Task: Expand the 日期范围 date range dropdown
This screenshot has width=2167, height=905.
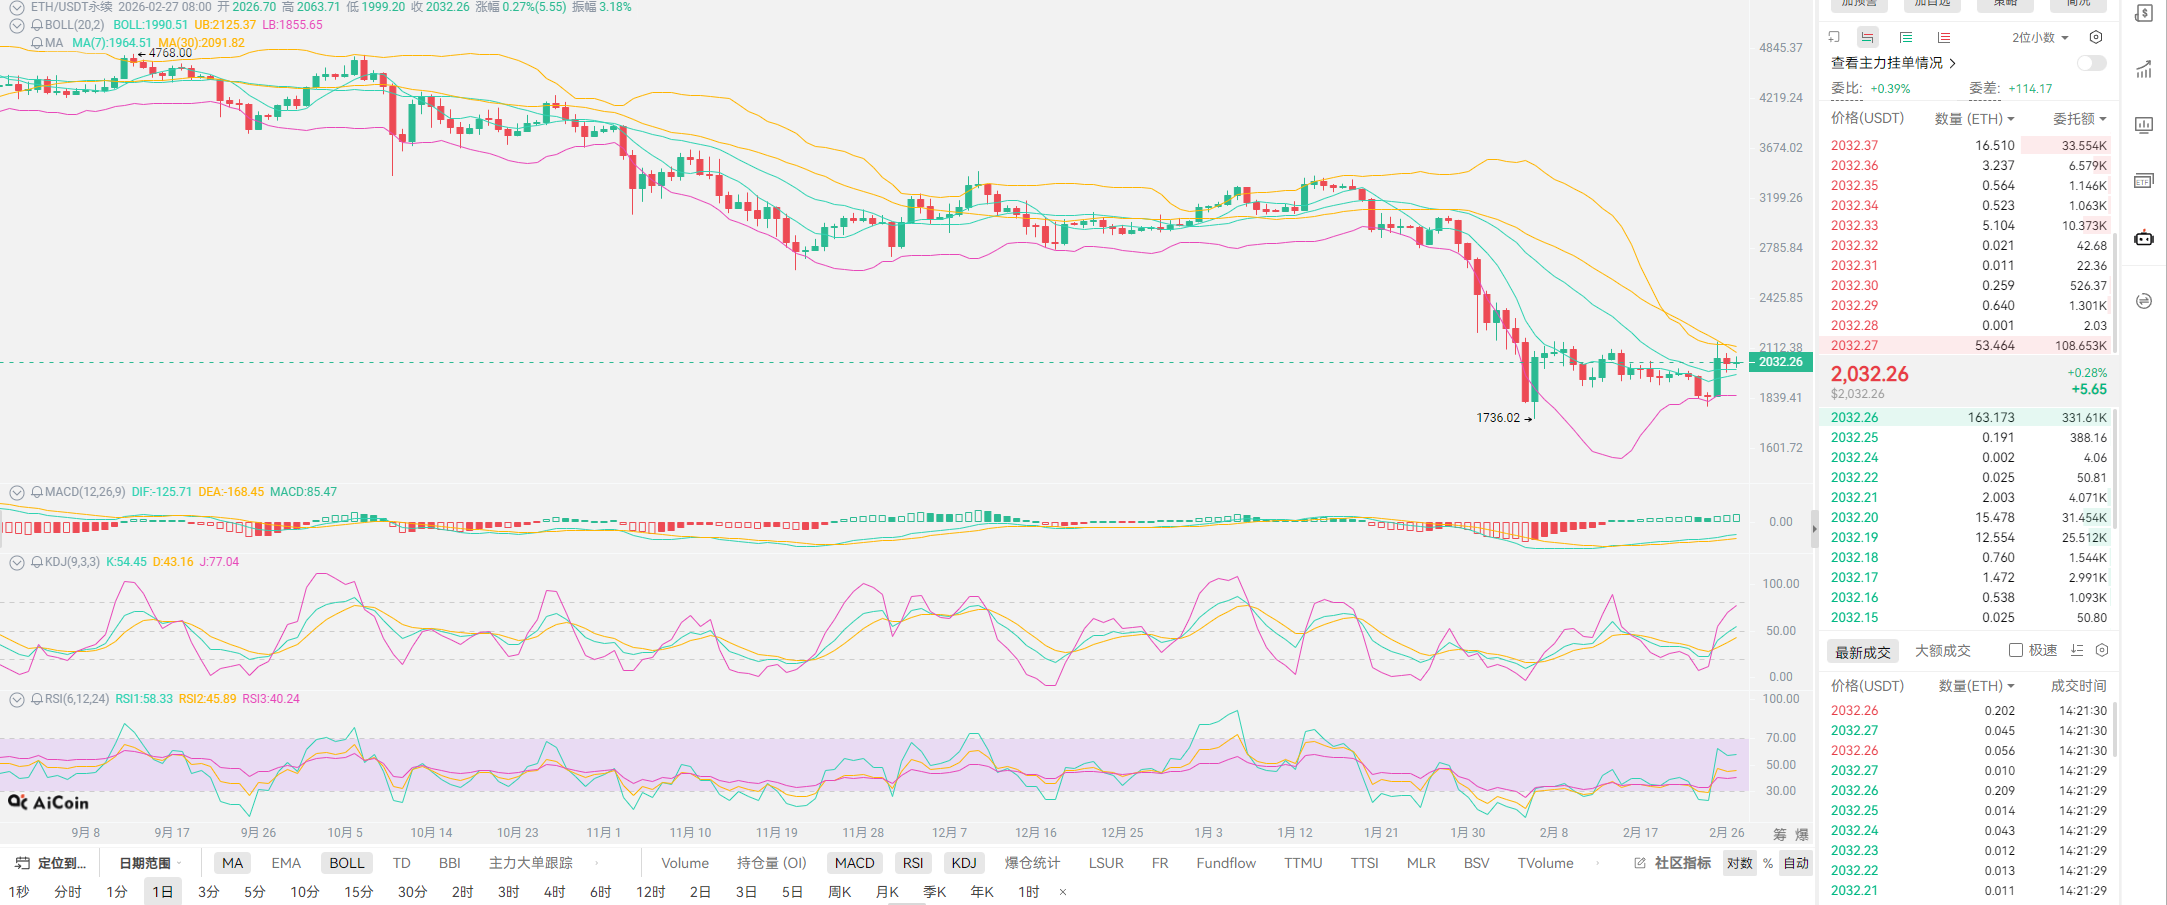Action: point(150,863)
